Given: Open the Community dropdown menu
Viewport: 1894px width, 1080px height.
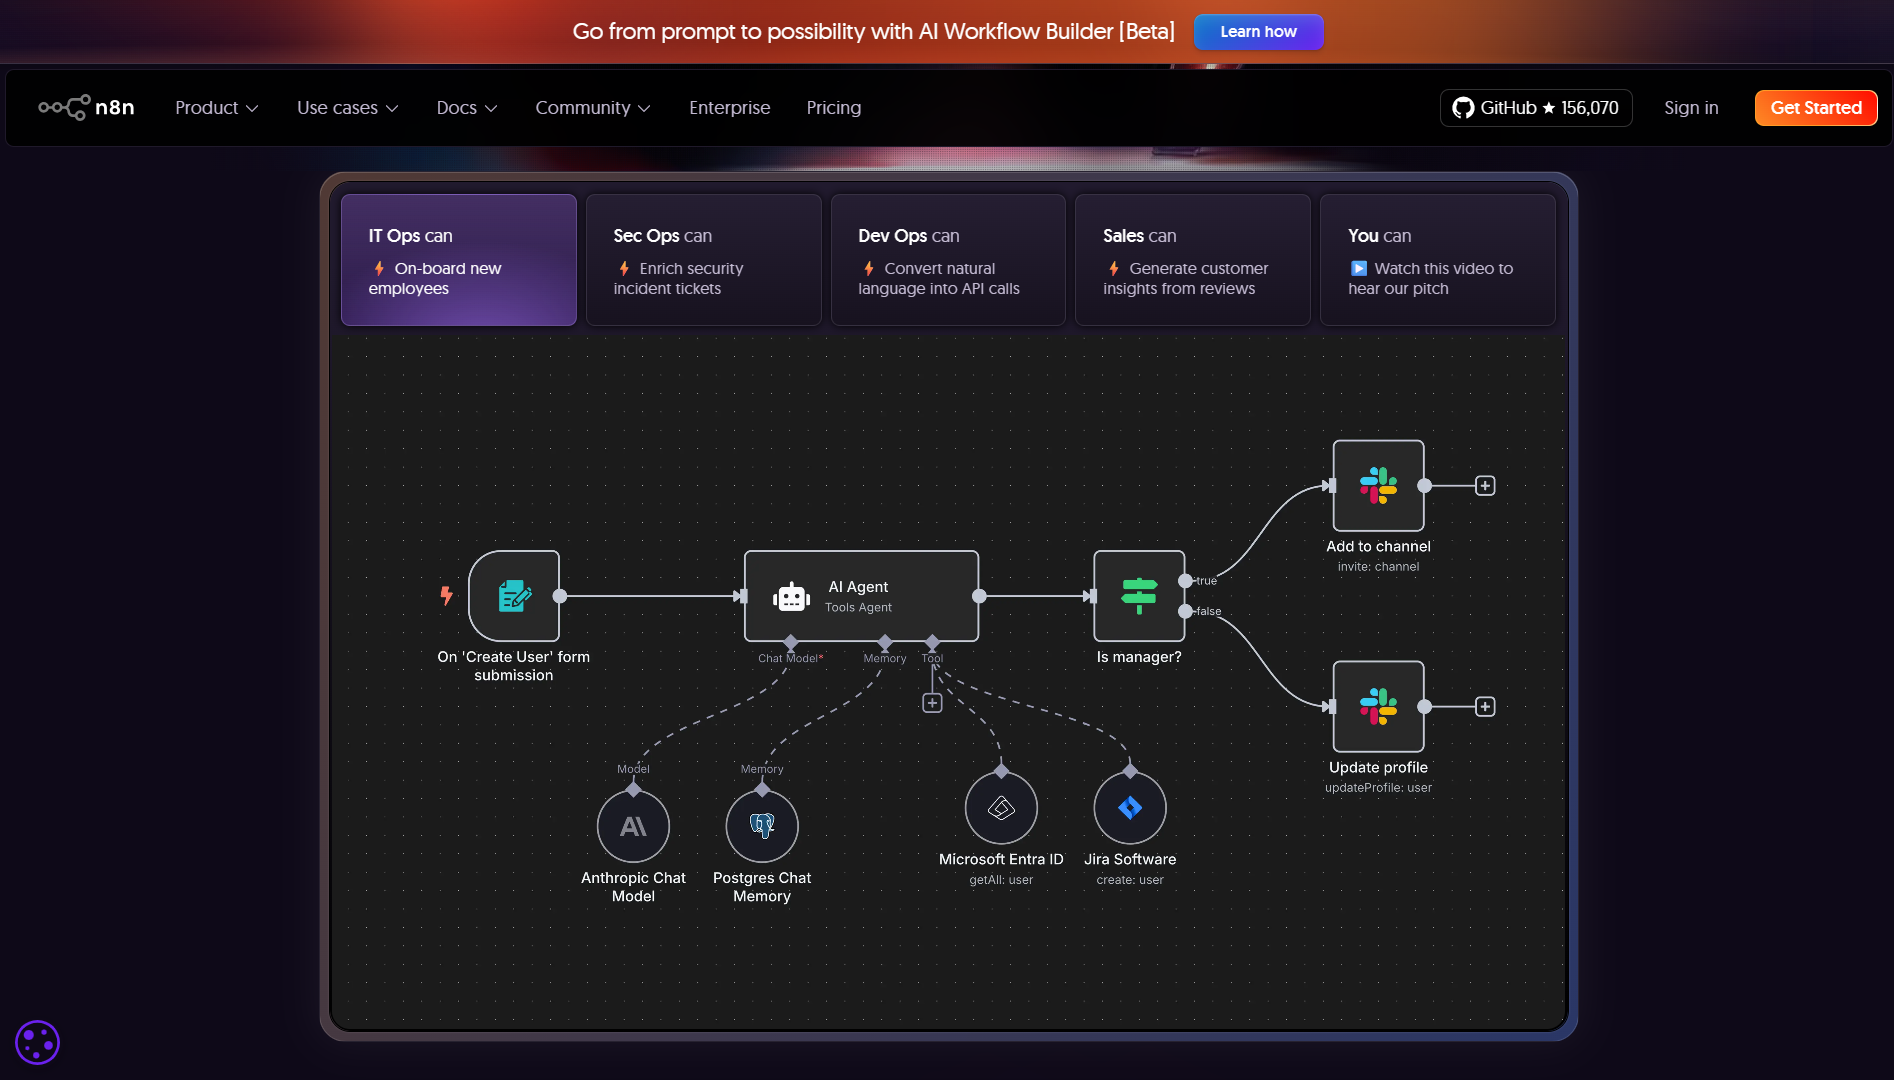Looking at the screenshot, I should [592, 108].
